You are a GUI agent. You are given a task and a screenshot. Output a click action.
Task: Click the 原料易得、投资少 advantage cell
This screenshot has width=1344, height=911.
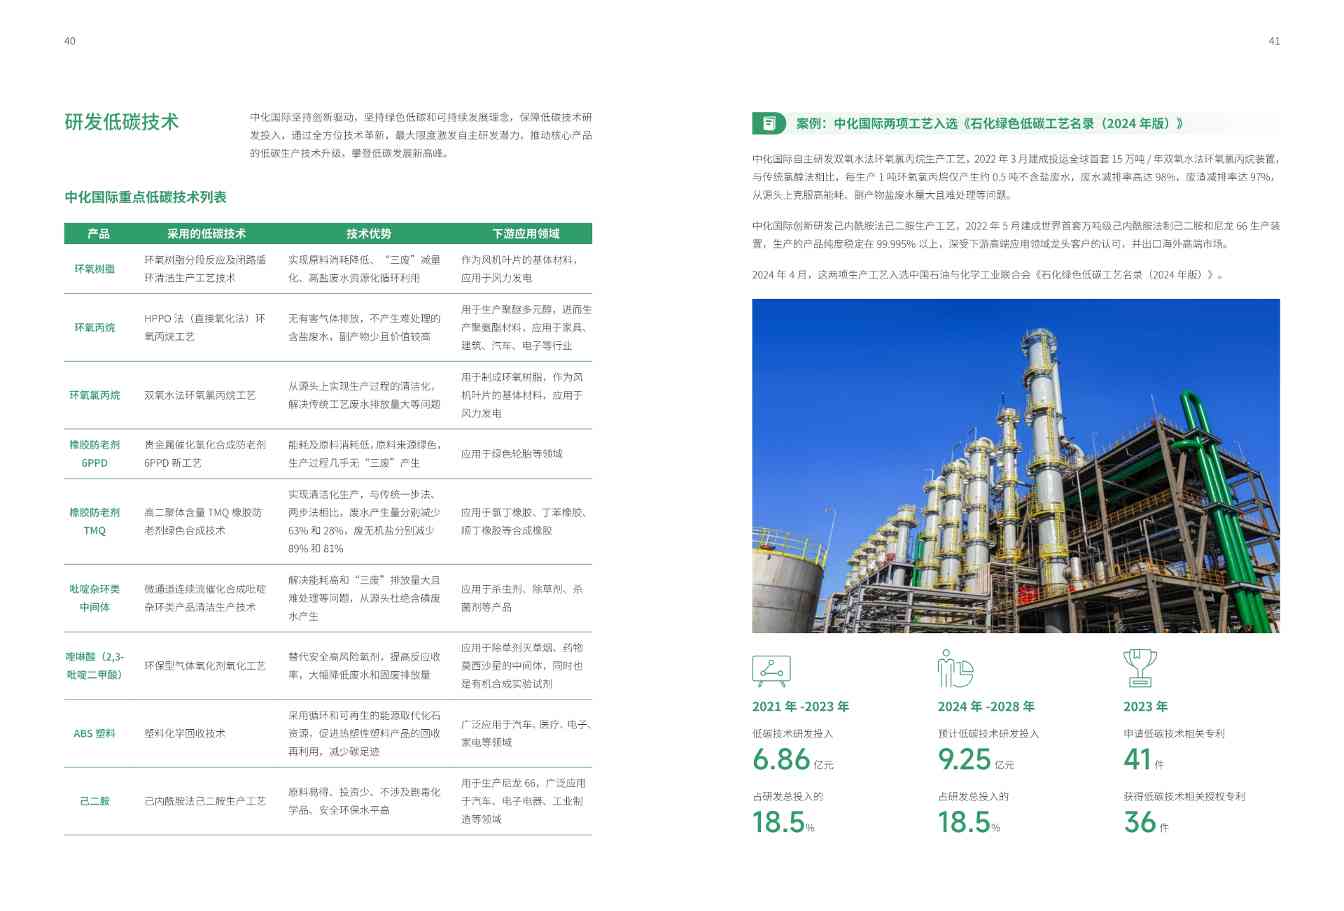click(x=365, y=801)
